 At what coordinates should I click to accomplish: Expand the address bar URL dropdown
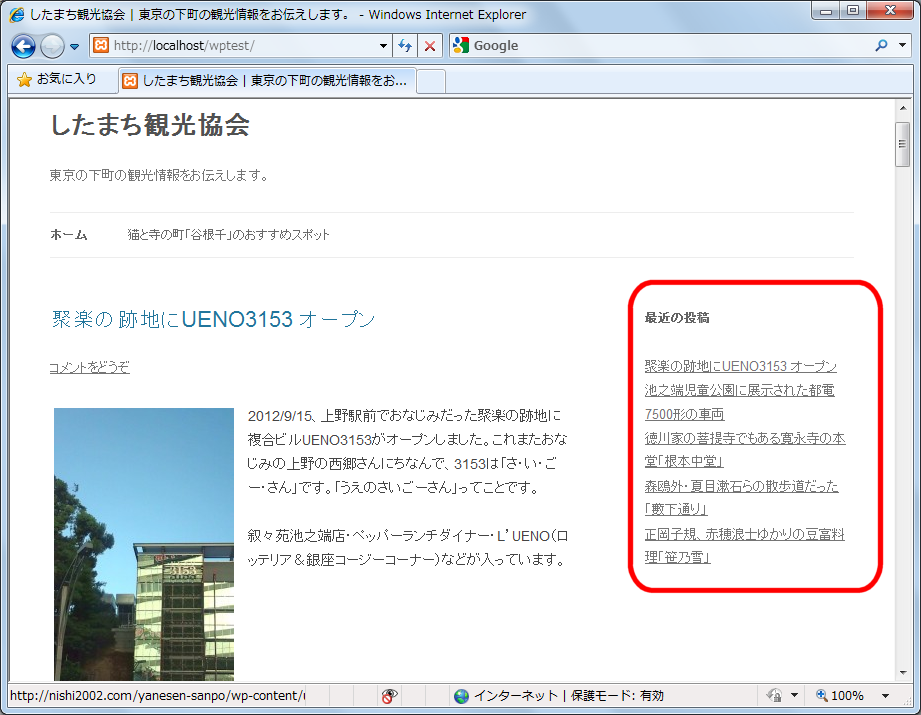tap(383, 46)
